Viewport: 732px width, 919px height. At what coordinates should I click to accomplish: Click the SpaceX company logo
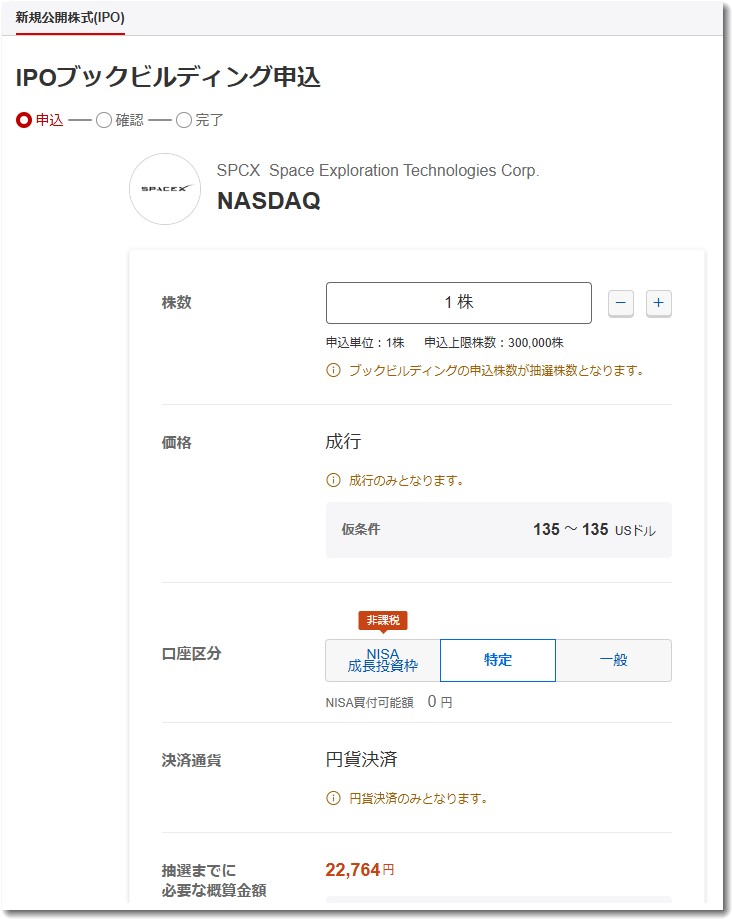[165, 189]
